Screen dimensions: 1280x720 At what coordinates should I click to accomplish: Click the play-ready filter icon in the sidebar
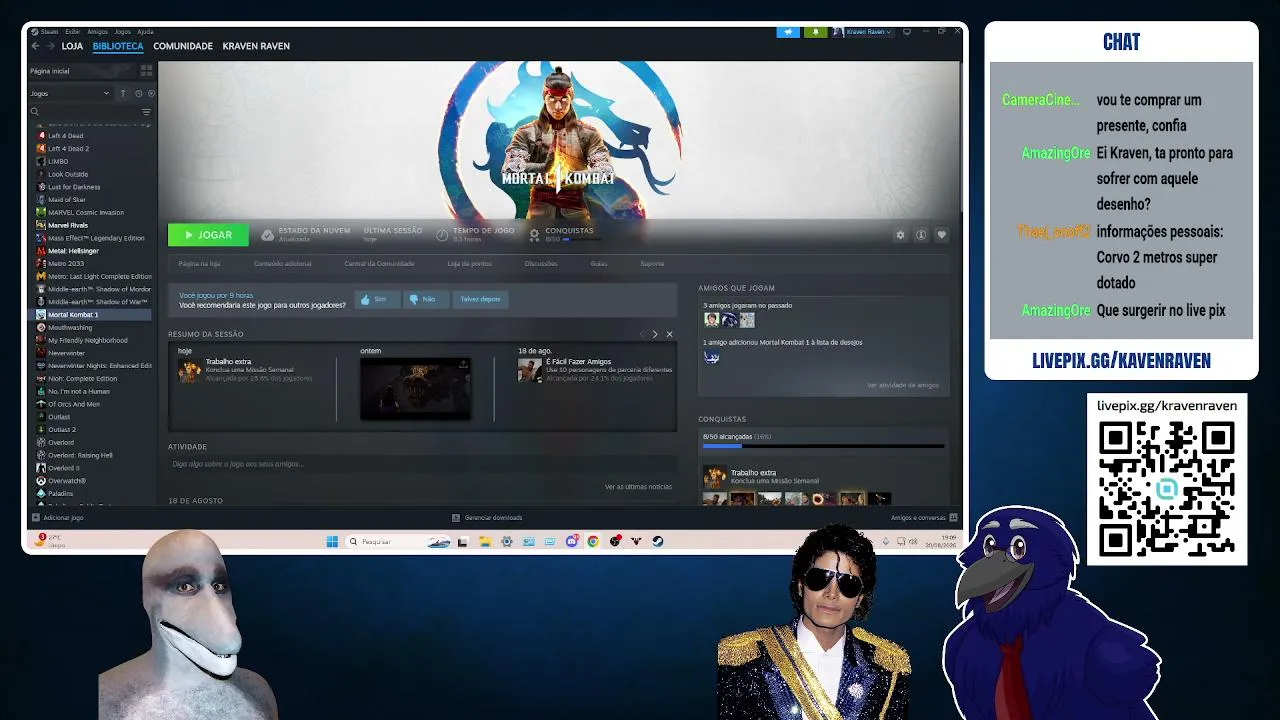pos(151,93)
